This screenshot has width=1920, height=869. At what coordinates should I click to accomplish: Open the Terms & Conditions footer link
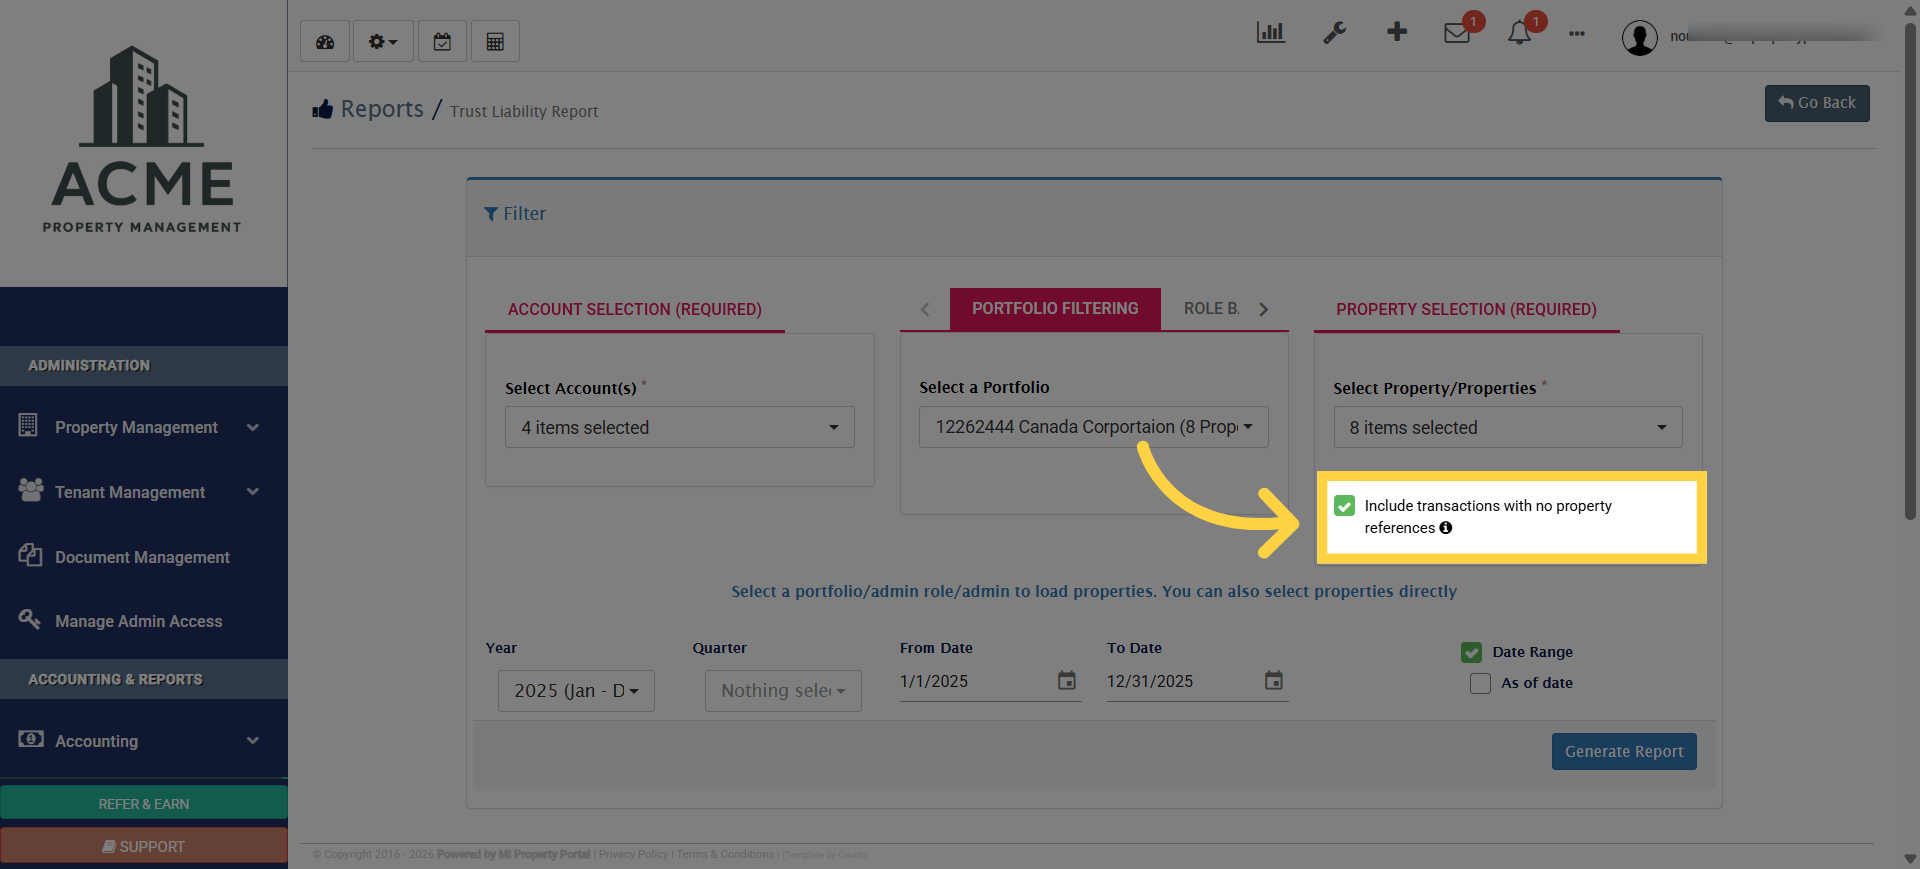[x=725, y=855]
